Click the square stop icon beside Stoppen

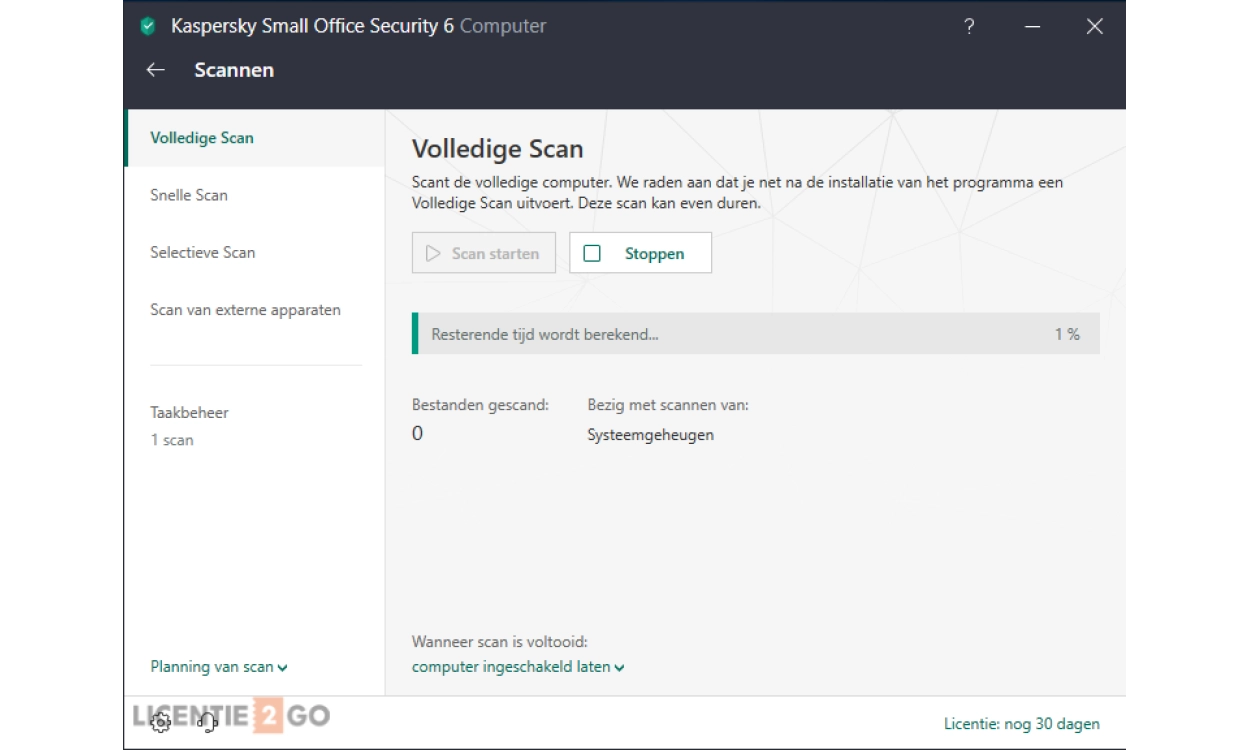click(592, 254)
